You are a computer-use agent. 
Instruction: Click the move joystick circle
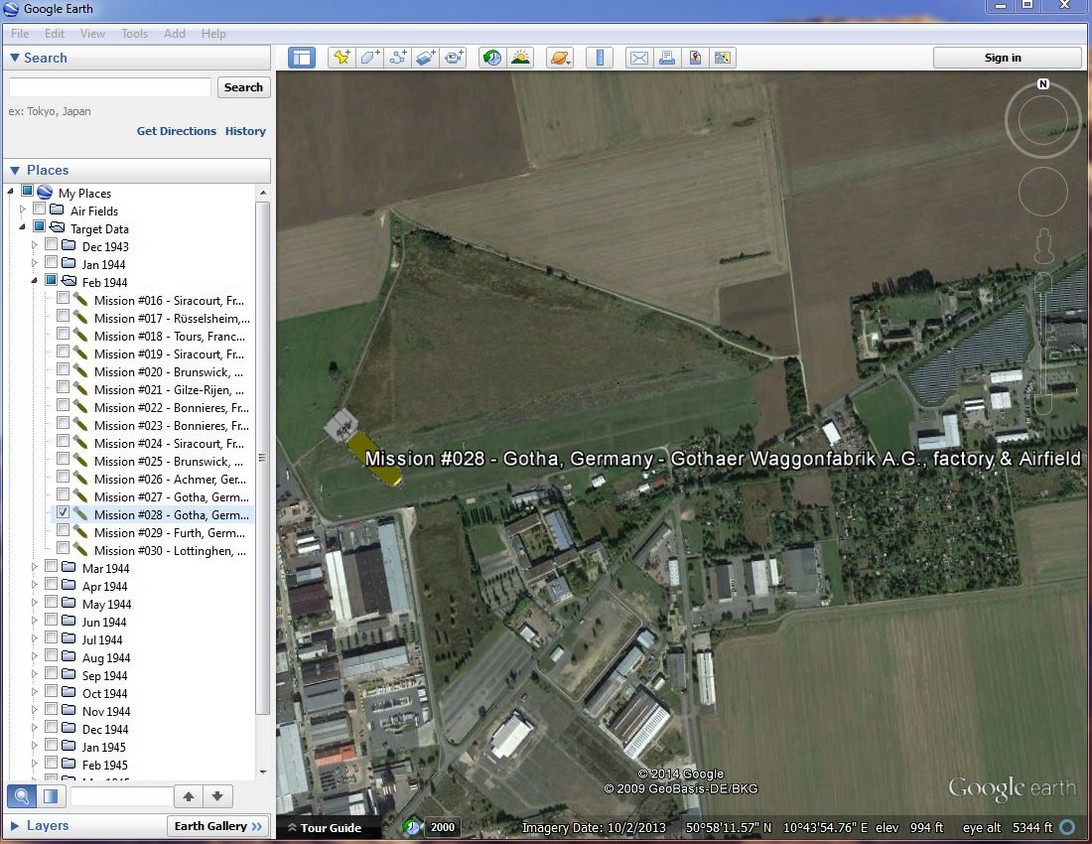point(1043,192)
